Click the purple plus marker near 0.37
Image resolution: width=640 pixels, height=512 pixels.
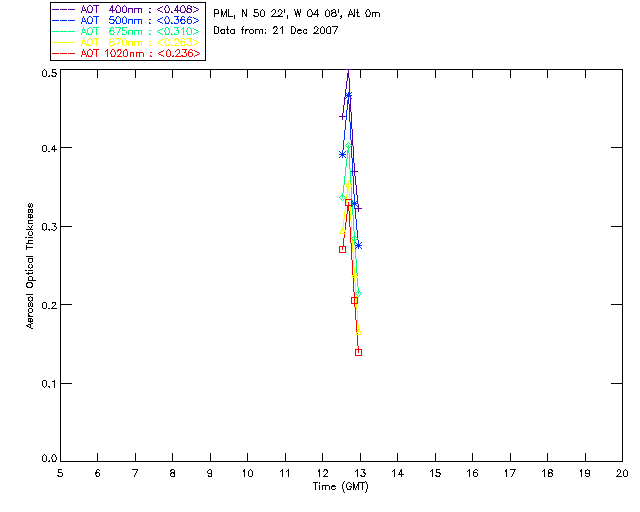pyautogui.click(x=354, y=172)
